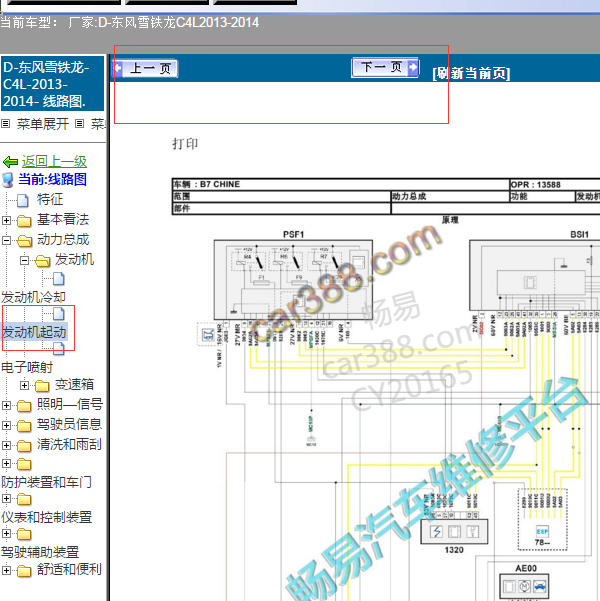The image size is (600, 601).
Task: Click the 刷新当前页 refresh link
Action: coord(471,73)
